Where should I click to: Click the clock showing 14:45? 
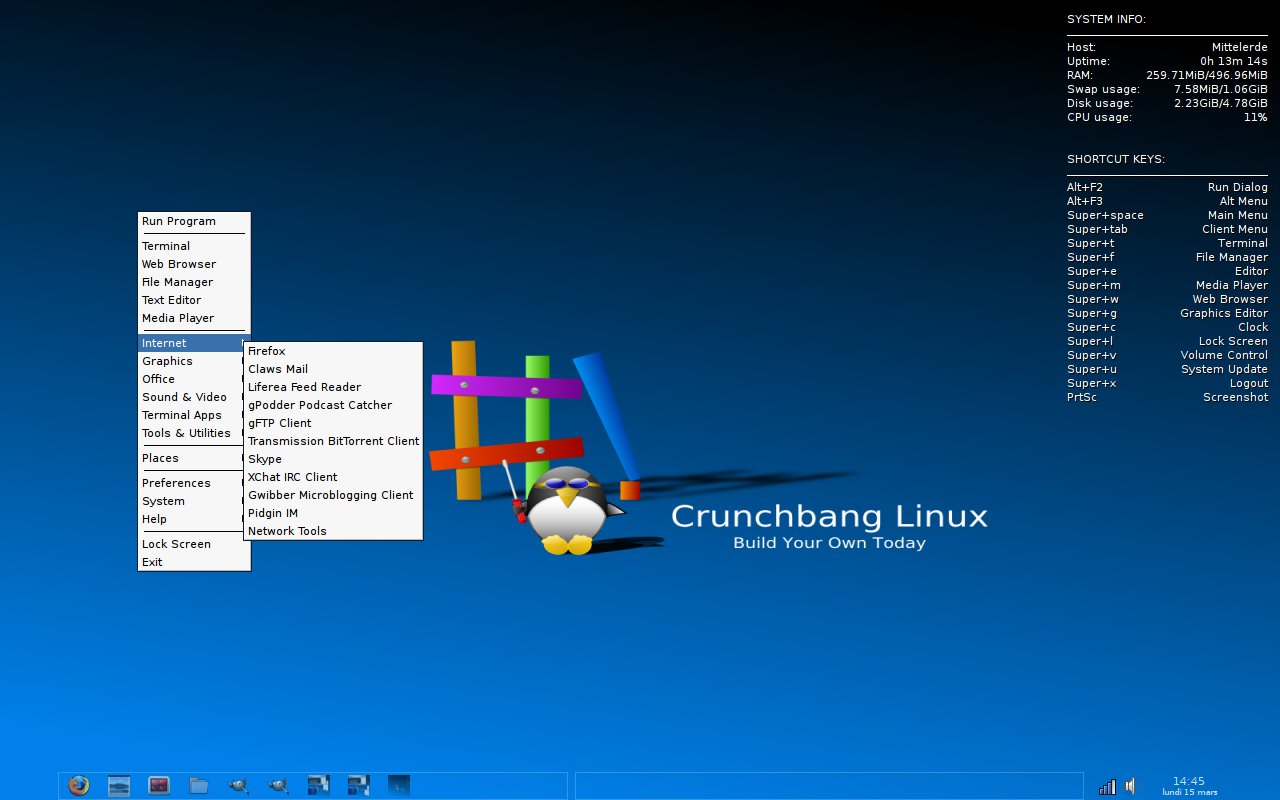click(1188, 781)
